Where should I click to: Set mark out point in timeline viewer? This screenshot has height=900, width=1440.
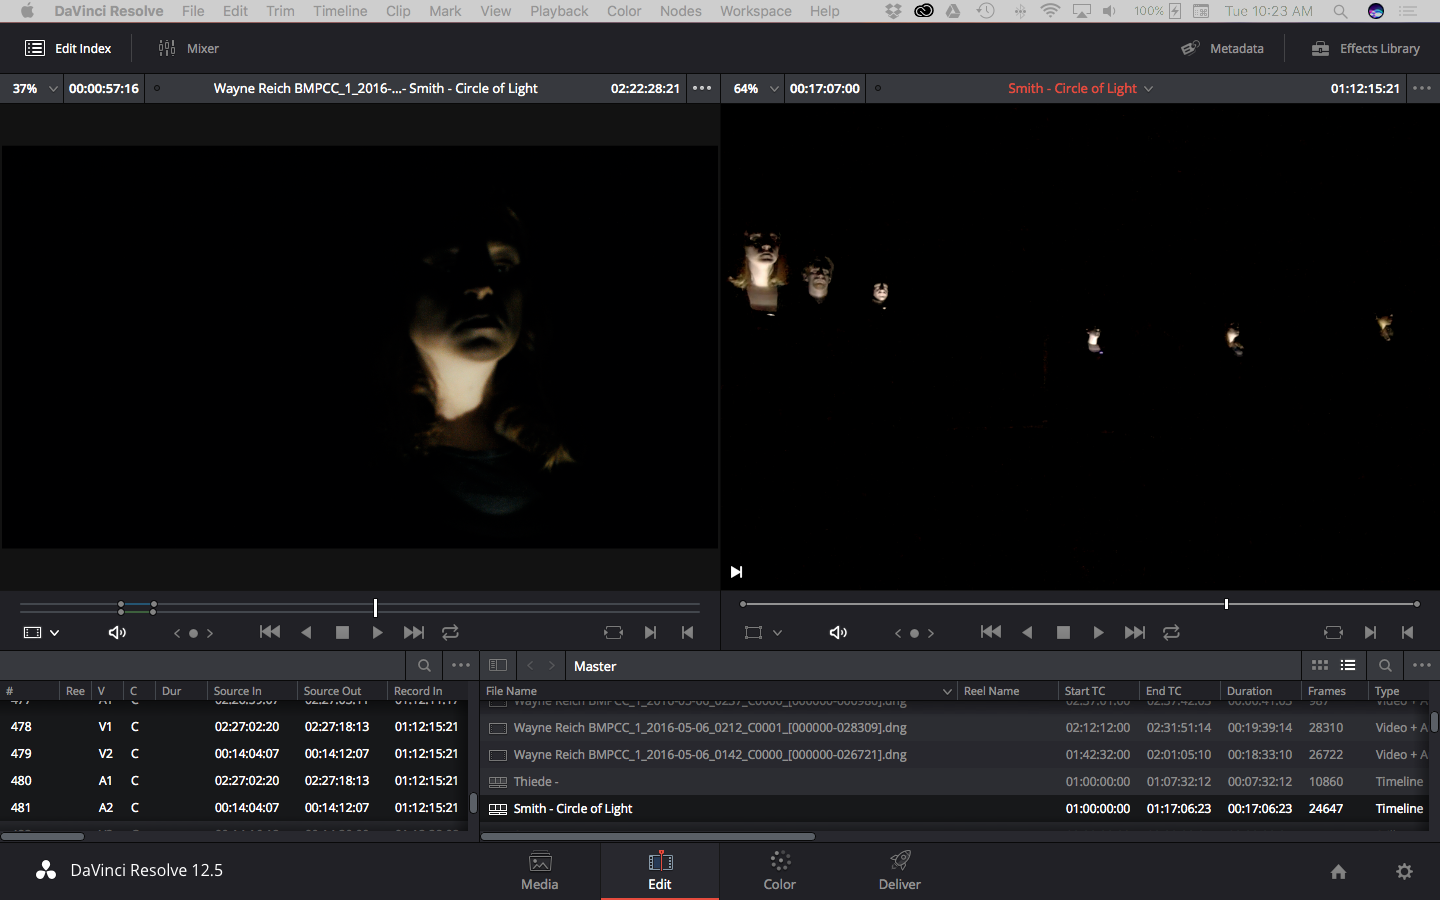point(1407,632)
